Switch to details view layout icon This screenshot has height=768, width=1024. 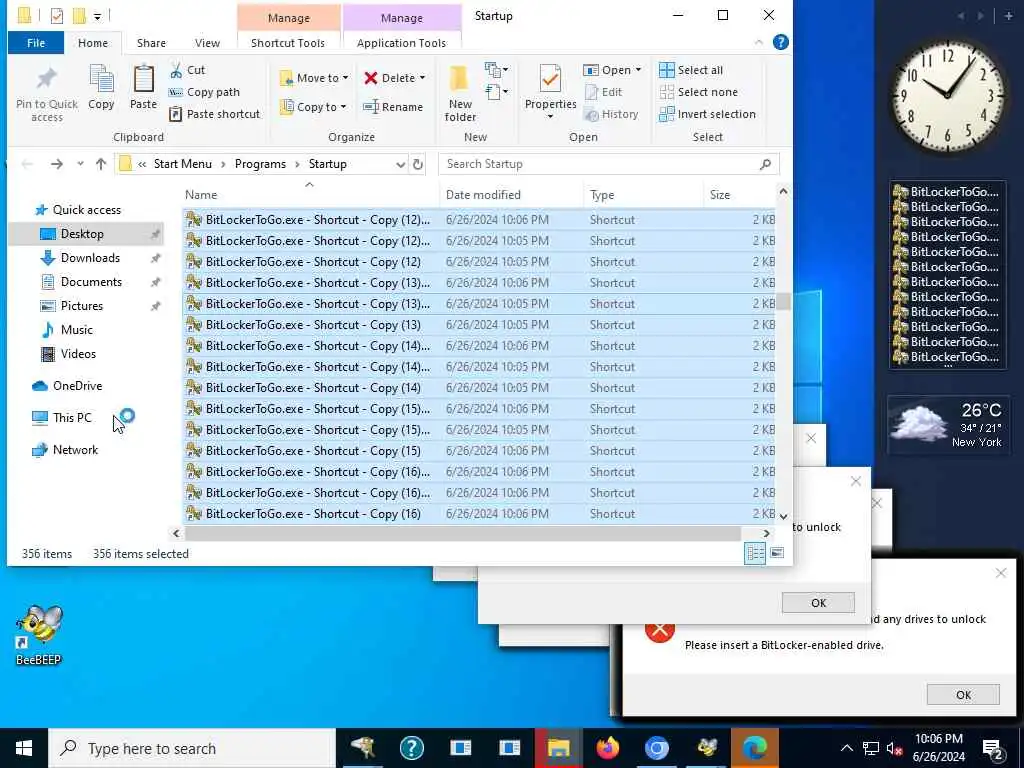[x=755, y=553]
